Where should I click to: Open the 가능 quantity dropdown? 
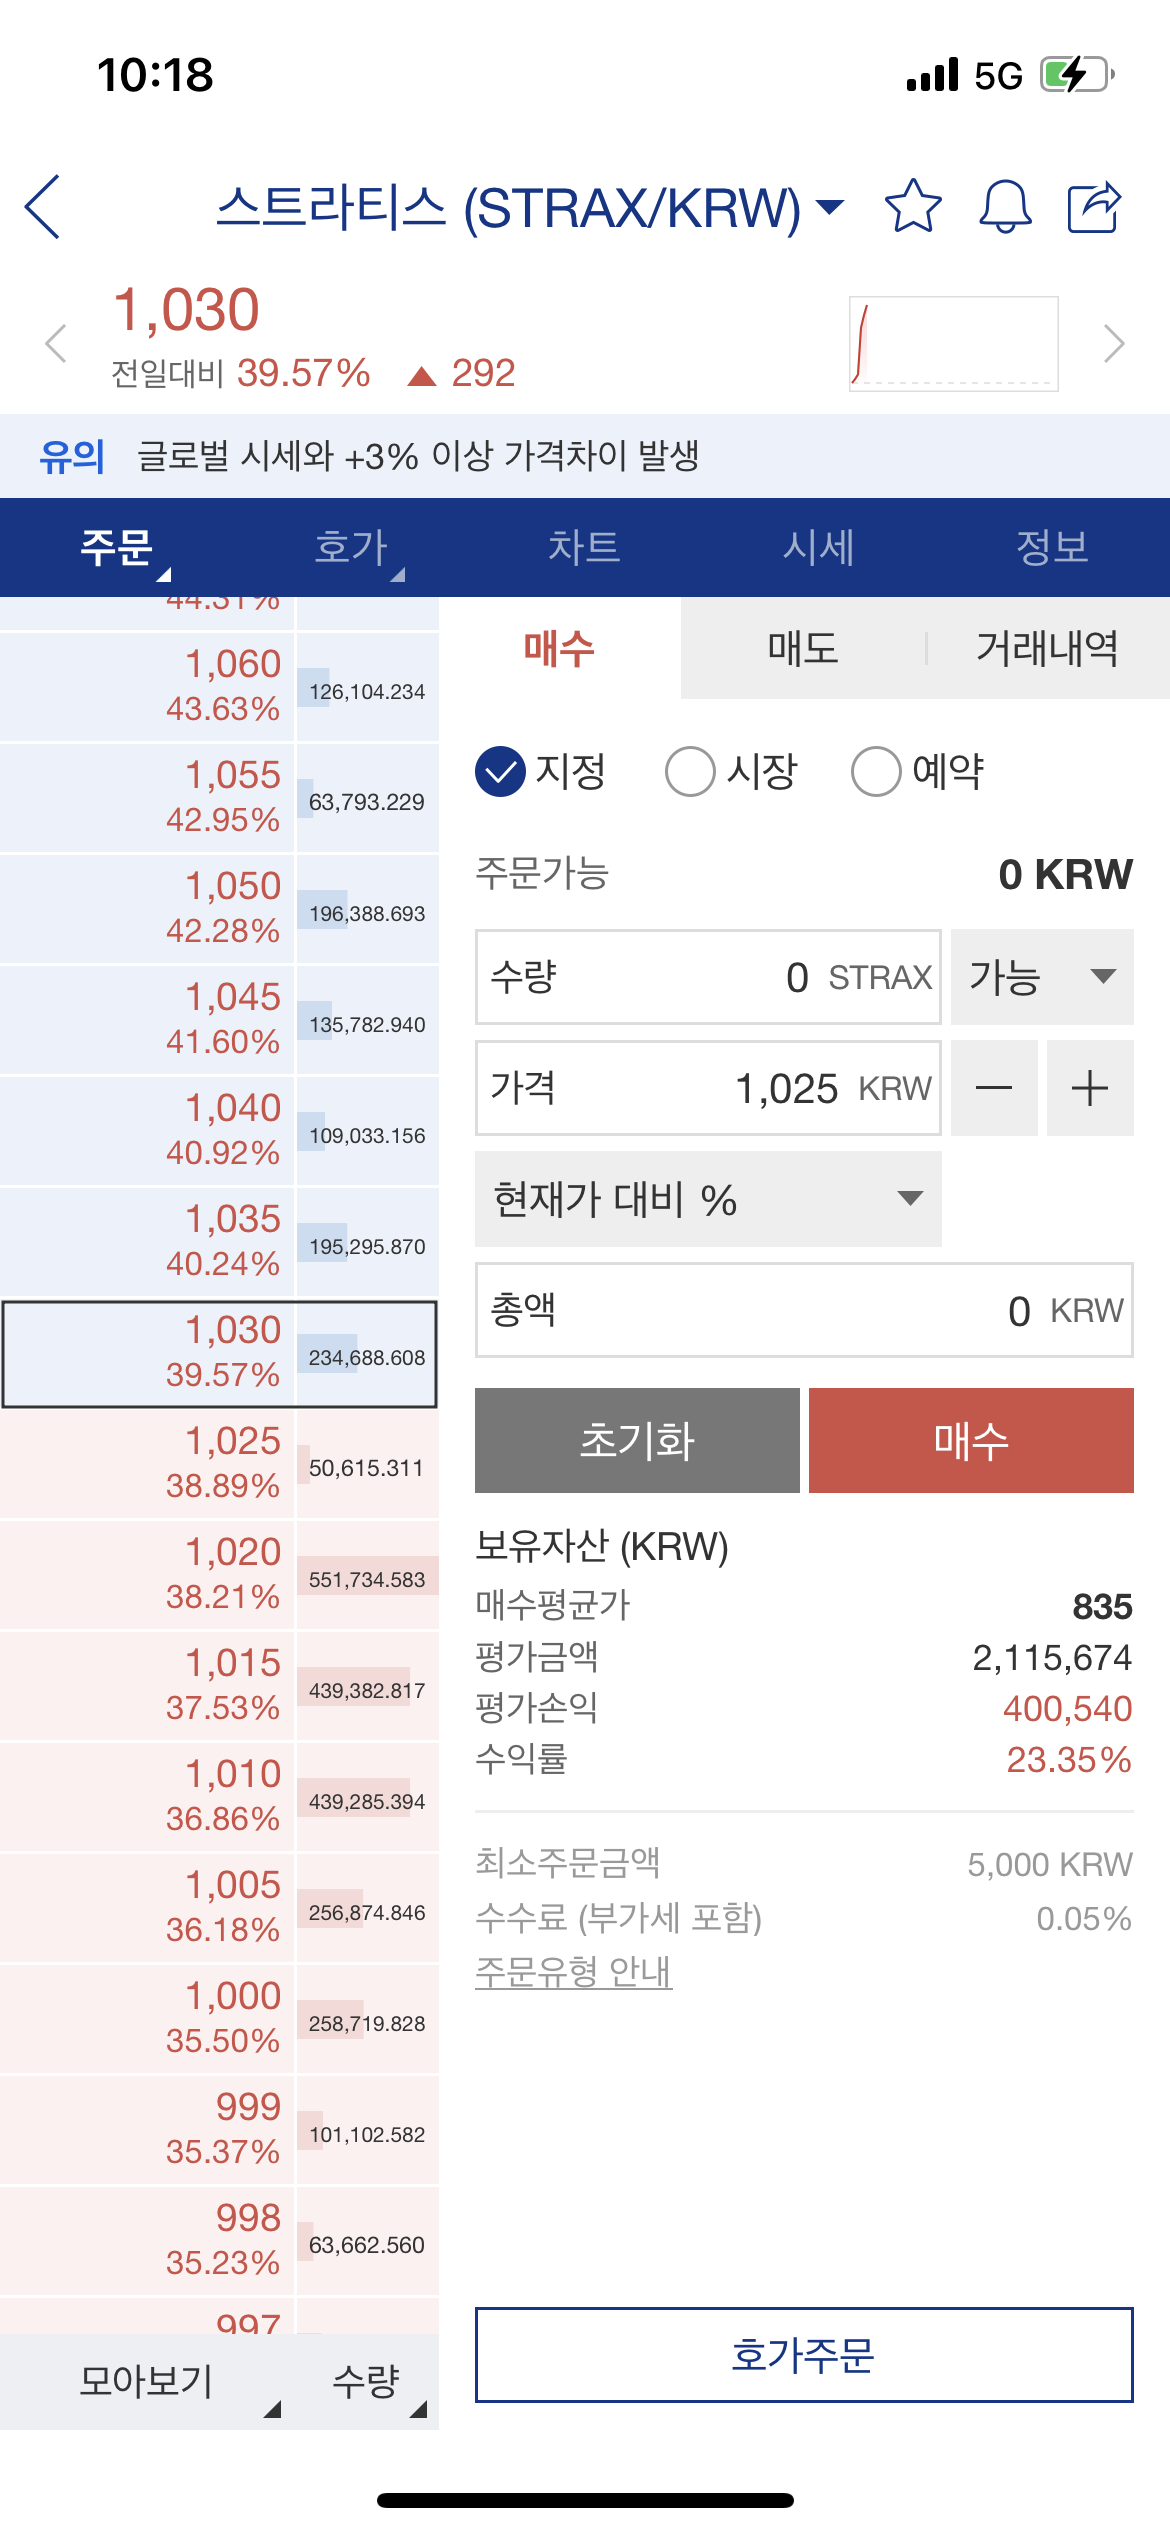[1042, 977]
